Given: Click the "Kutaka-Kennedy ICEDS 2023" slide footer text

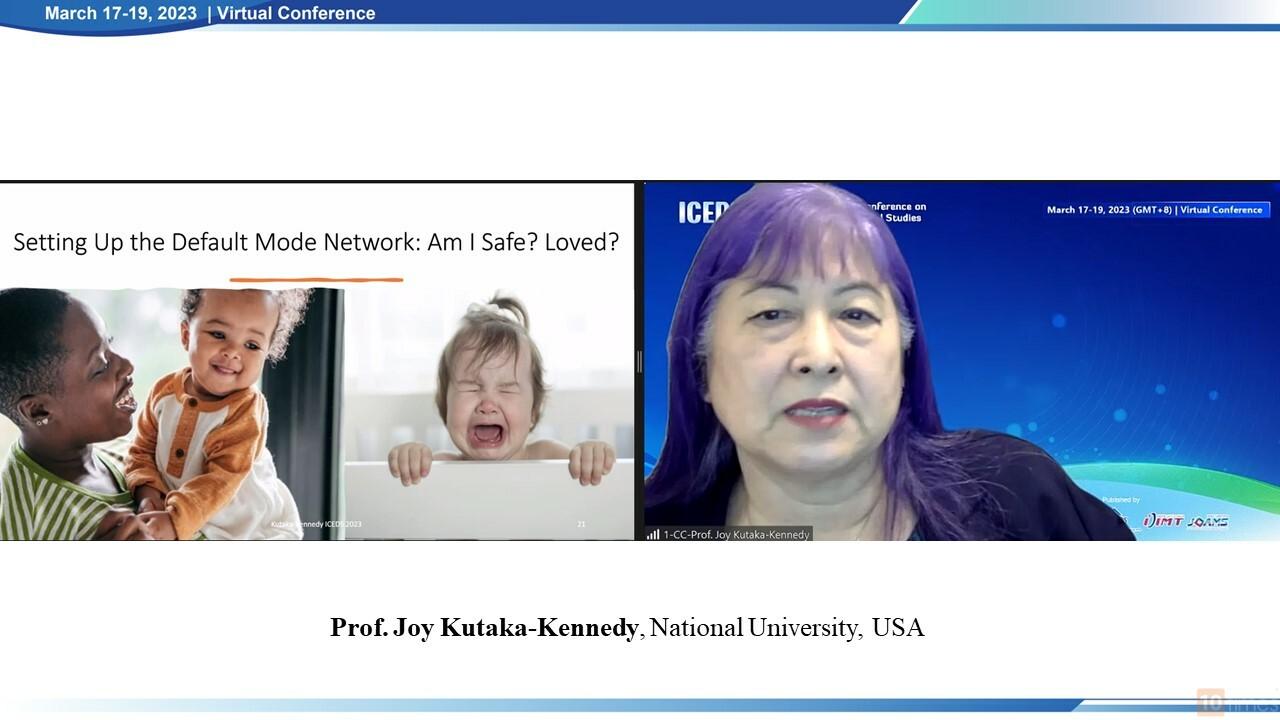Looking at the screenshot, I should 316,524.
